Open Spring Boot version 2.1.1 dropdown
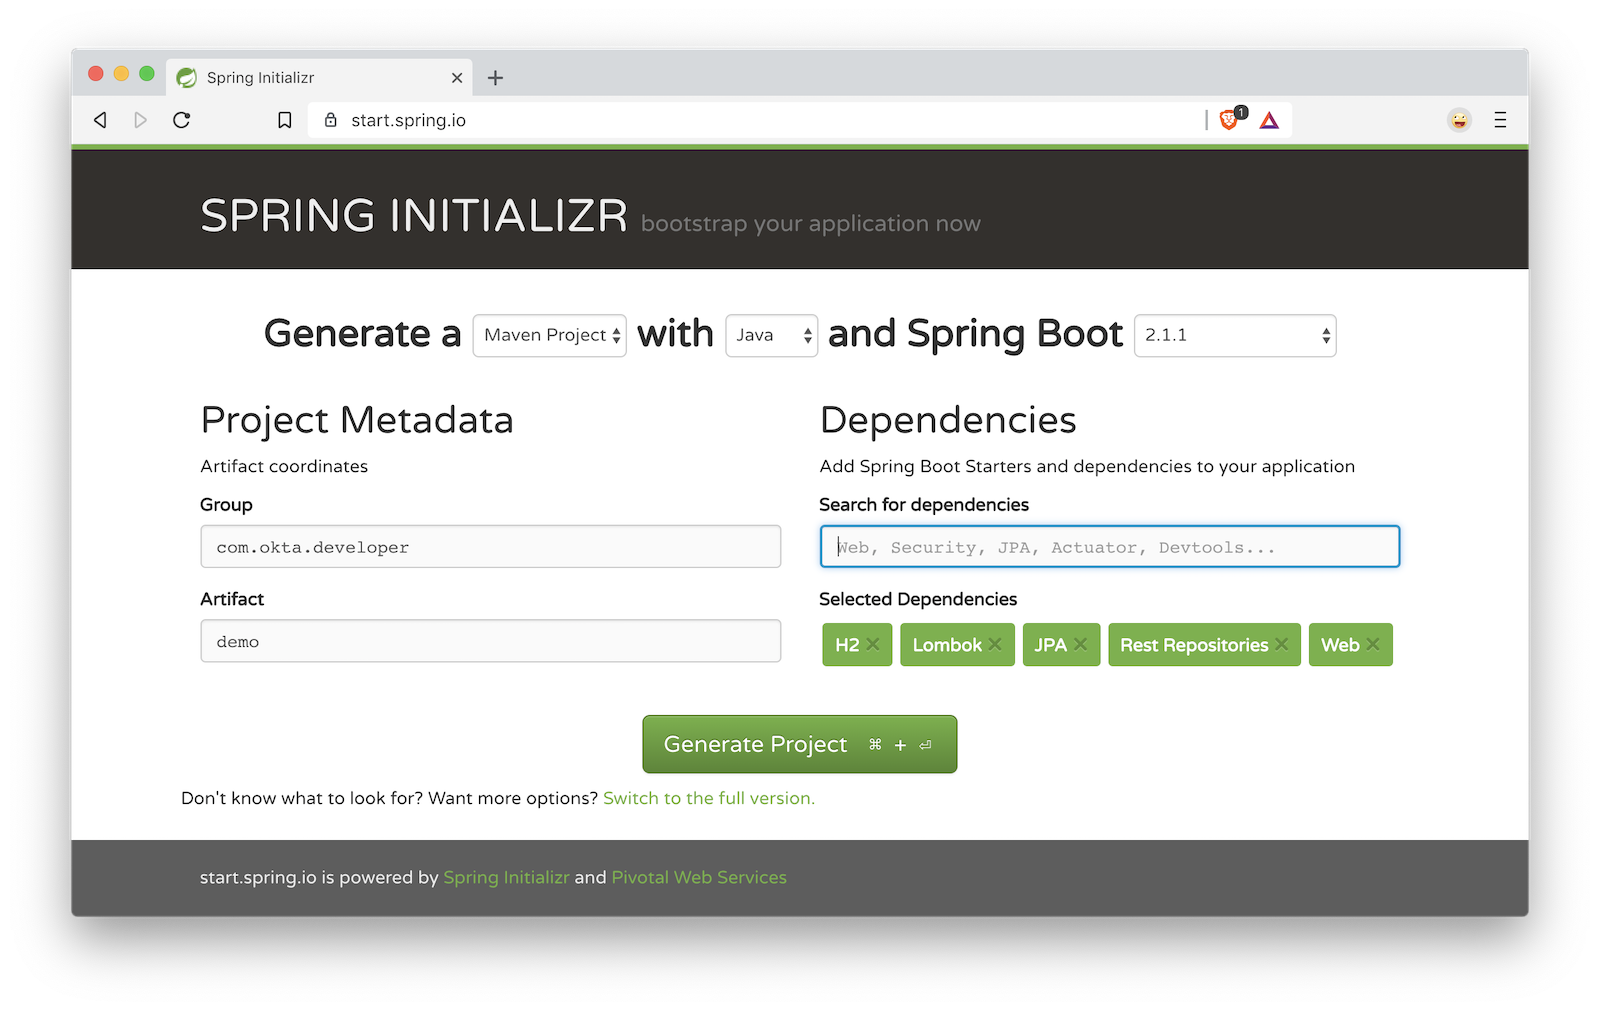 tap(1234, 336)
